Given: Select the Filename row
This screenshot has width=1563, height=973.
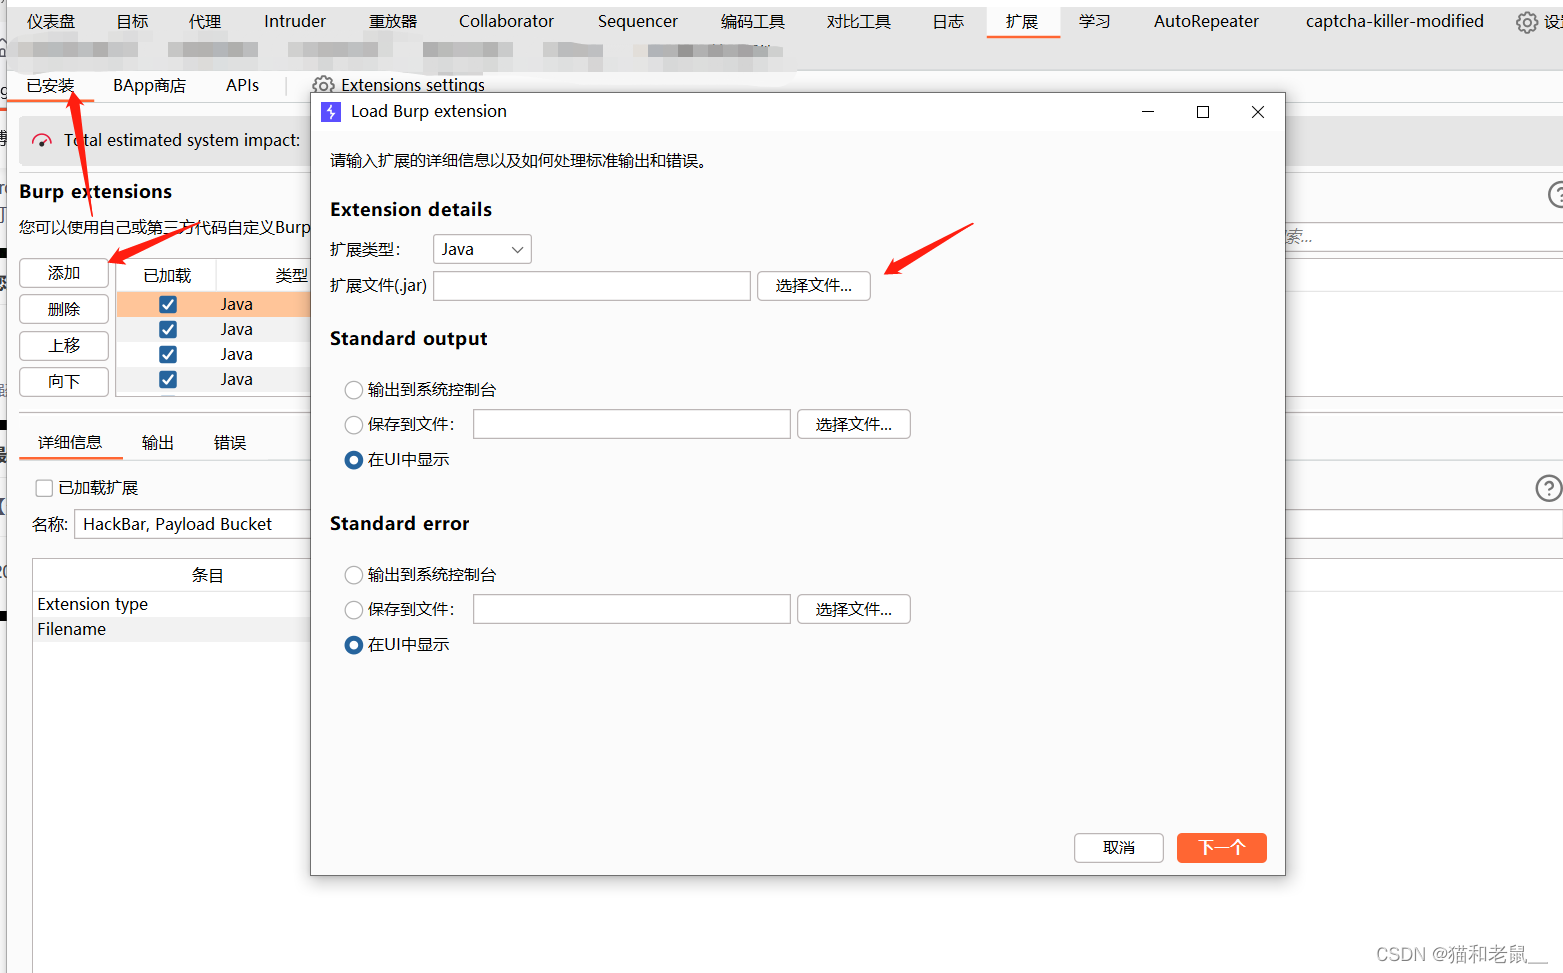Looking at the screenshot, I should pos(172,629).
